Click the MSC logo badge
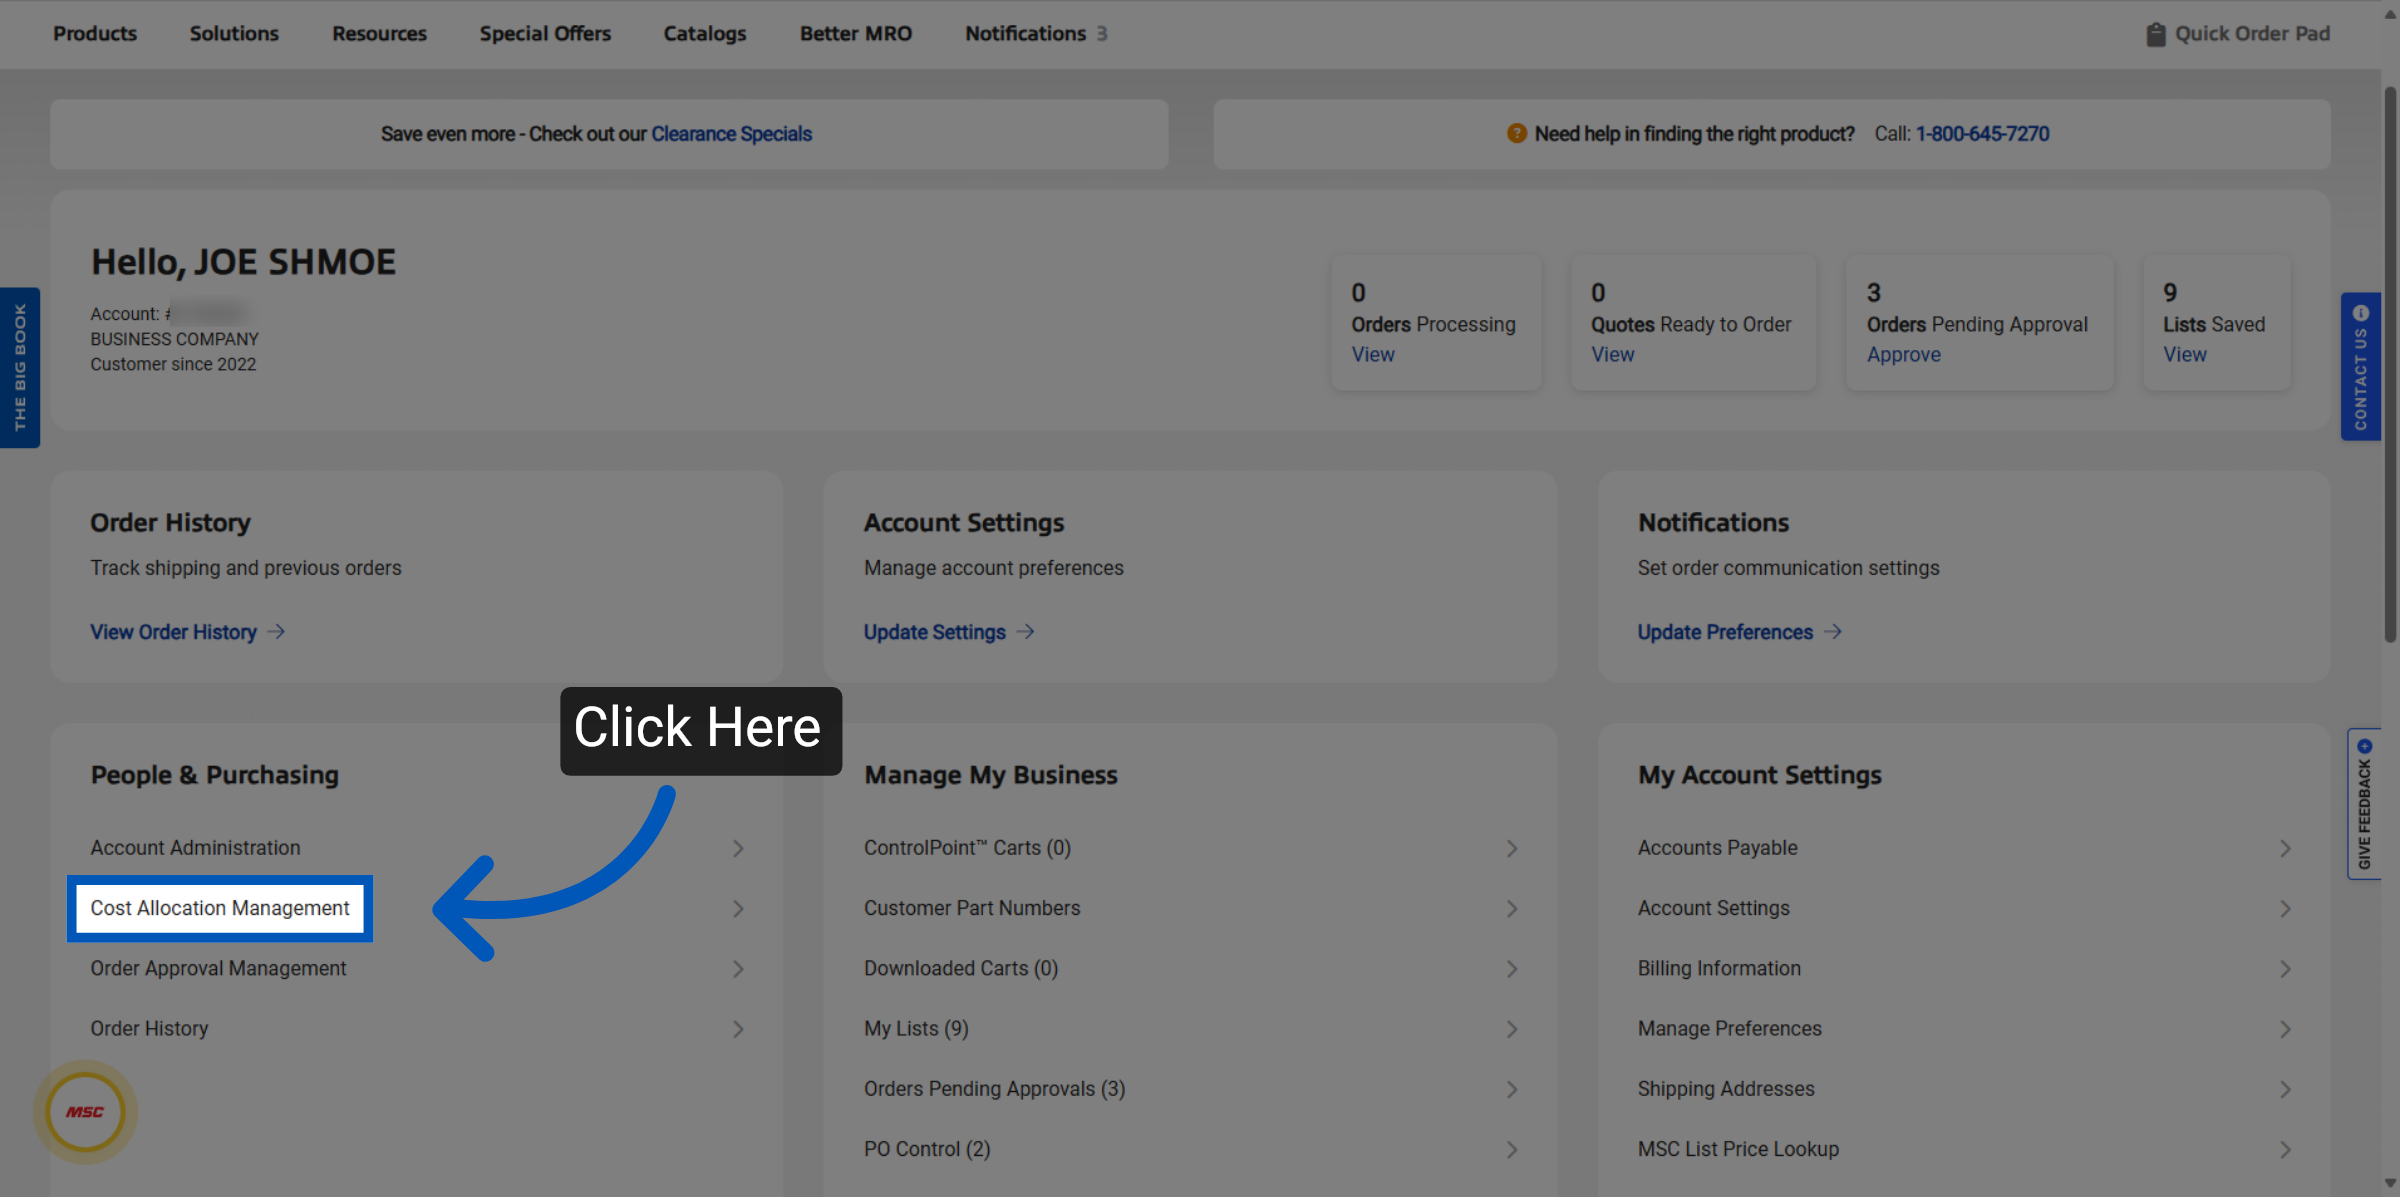 (x=85, y=1112)
